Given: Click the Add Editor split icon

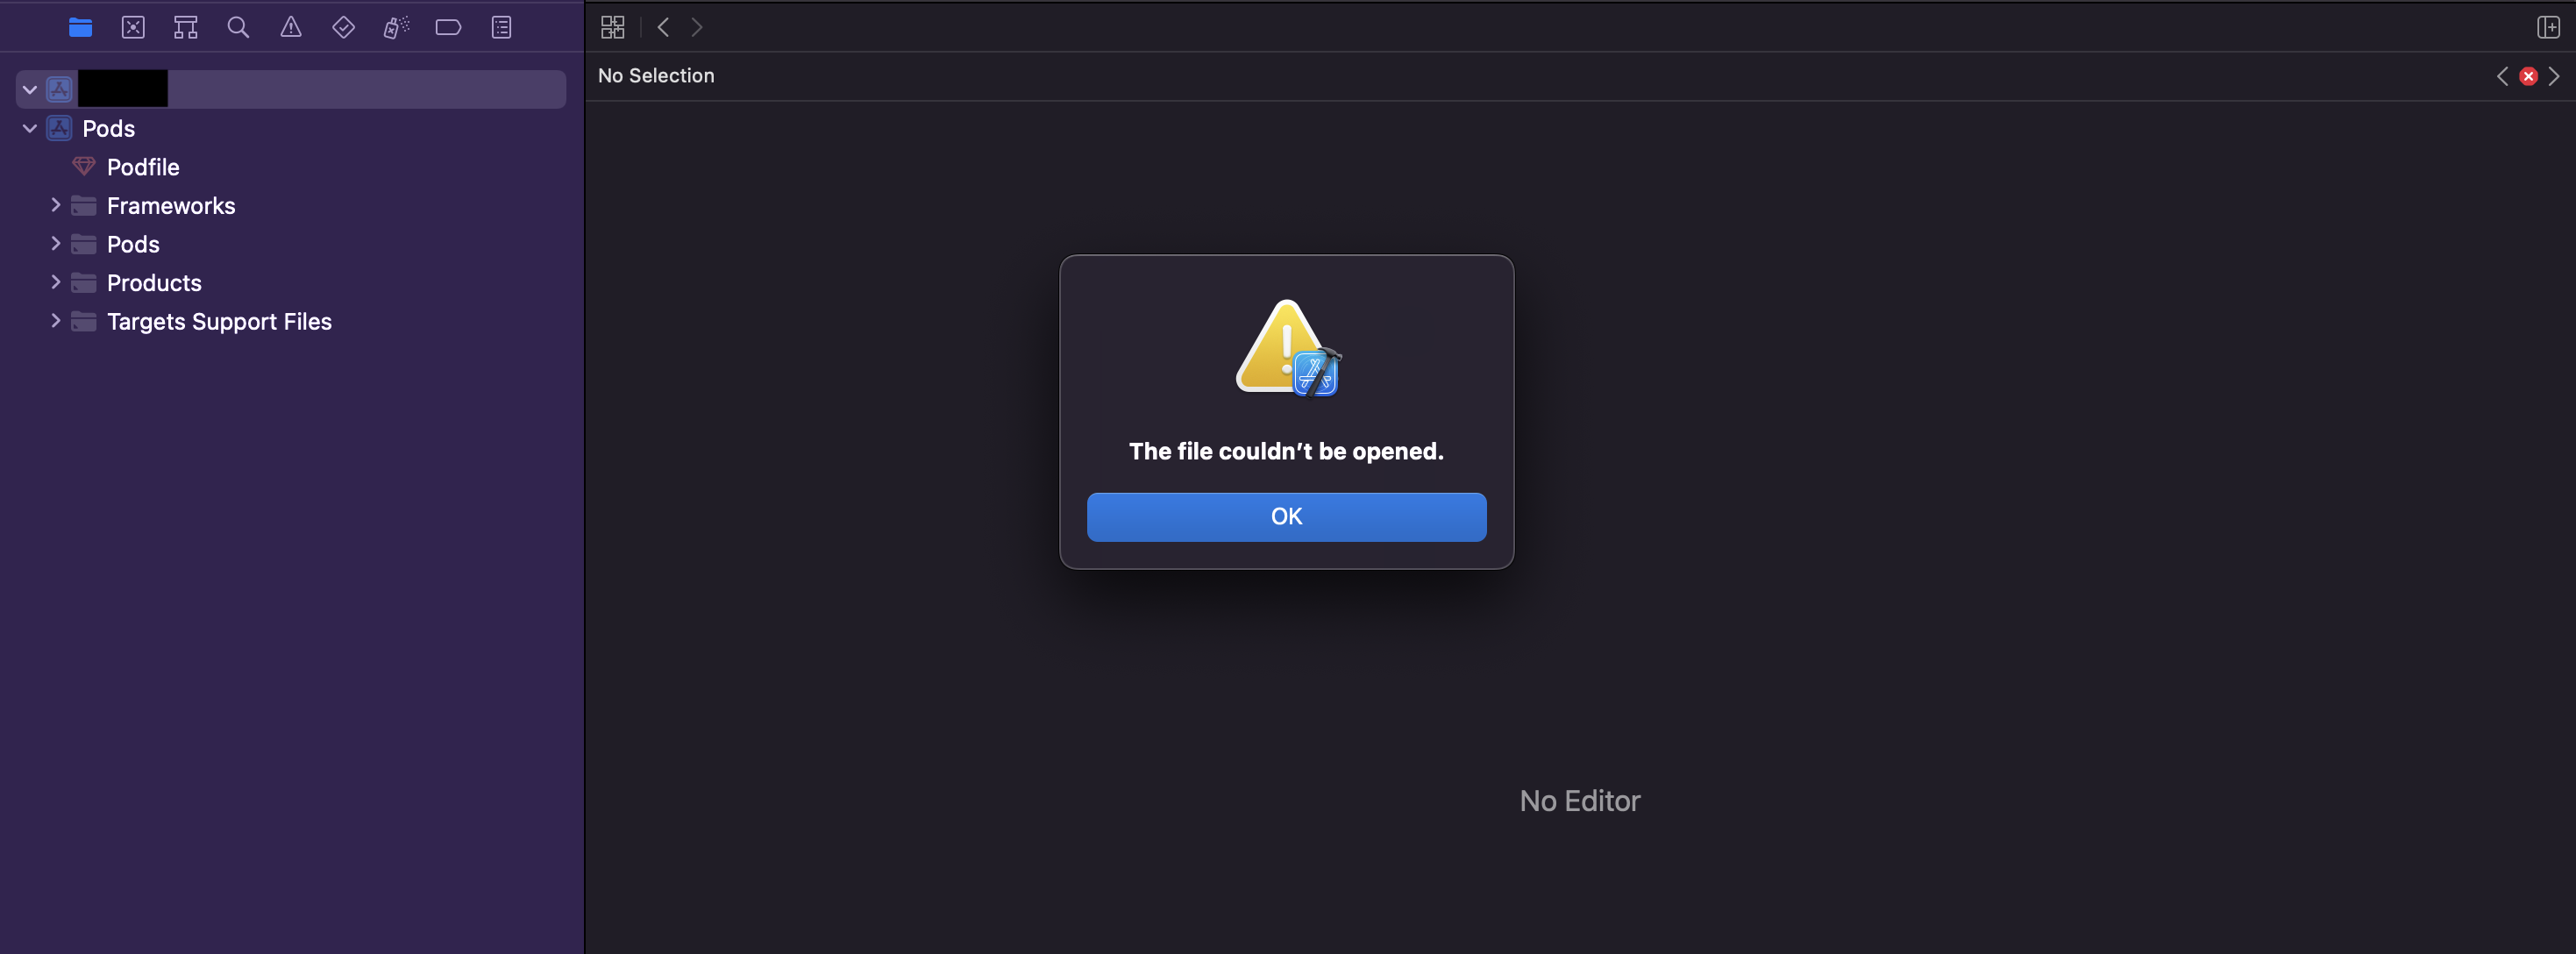Looking at the screenshot, I should [x=2548, y=28].
